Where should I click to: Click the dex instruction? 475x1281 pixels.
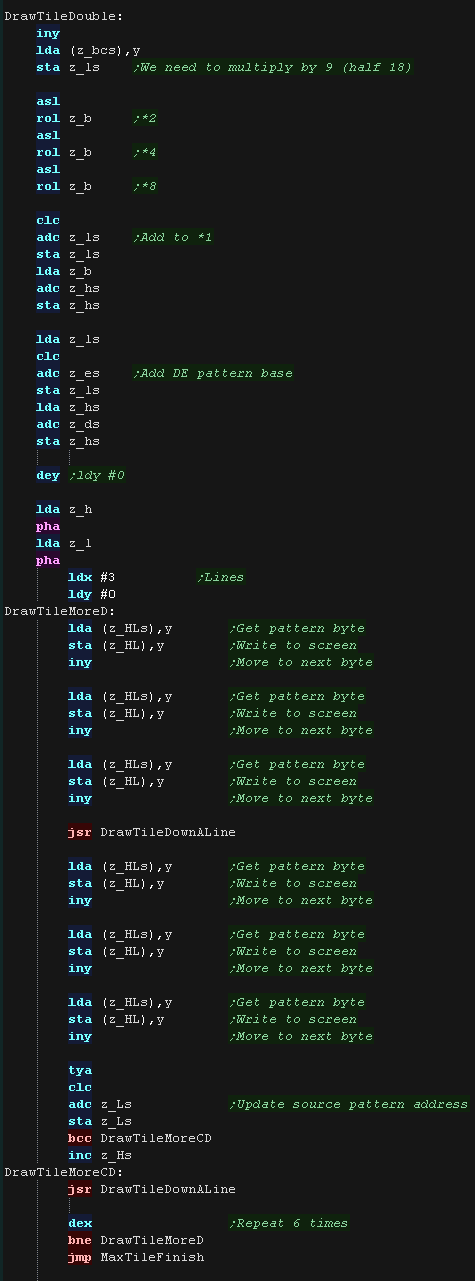pos(80,1223)
